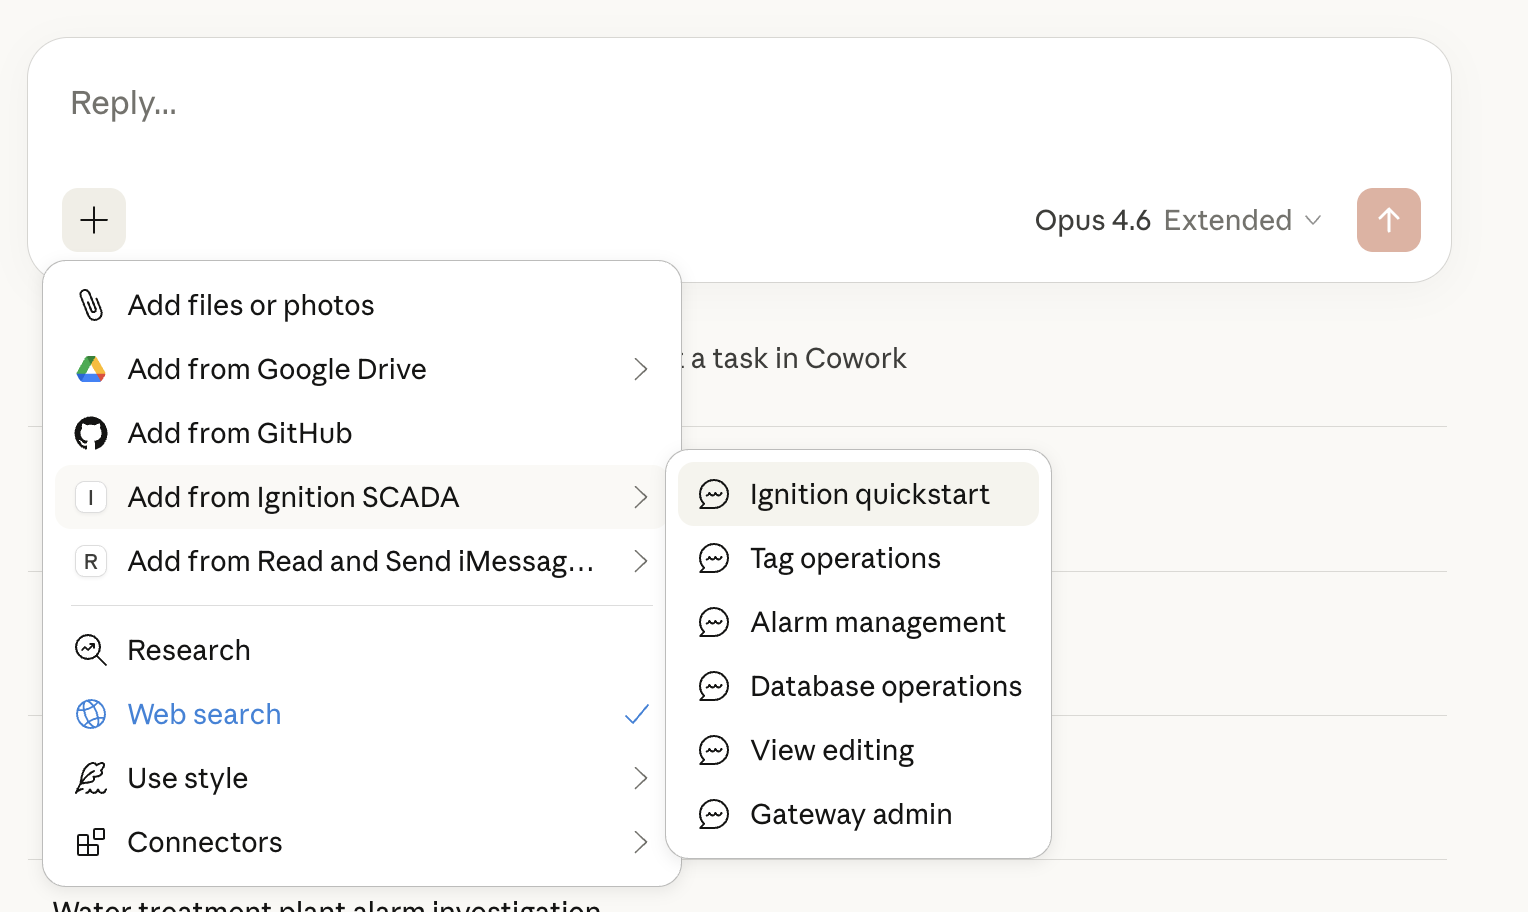Click the Ignition SCADA connector icon
Screen dimensions: 1528x912
tap(91, 497)
